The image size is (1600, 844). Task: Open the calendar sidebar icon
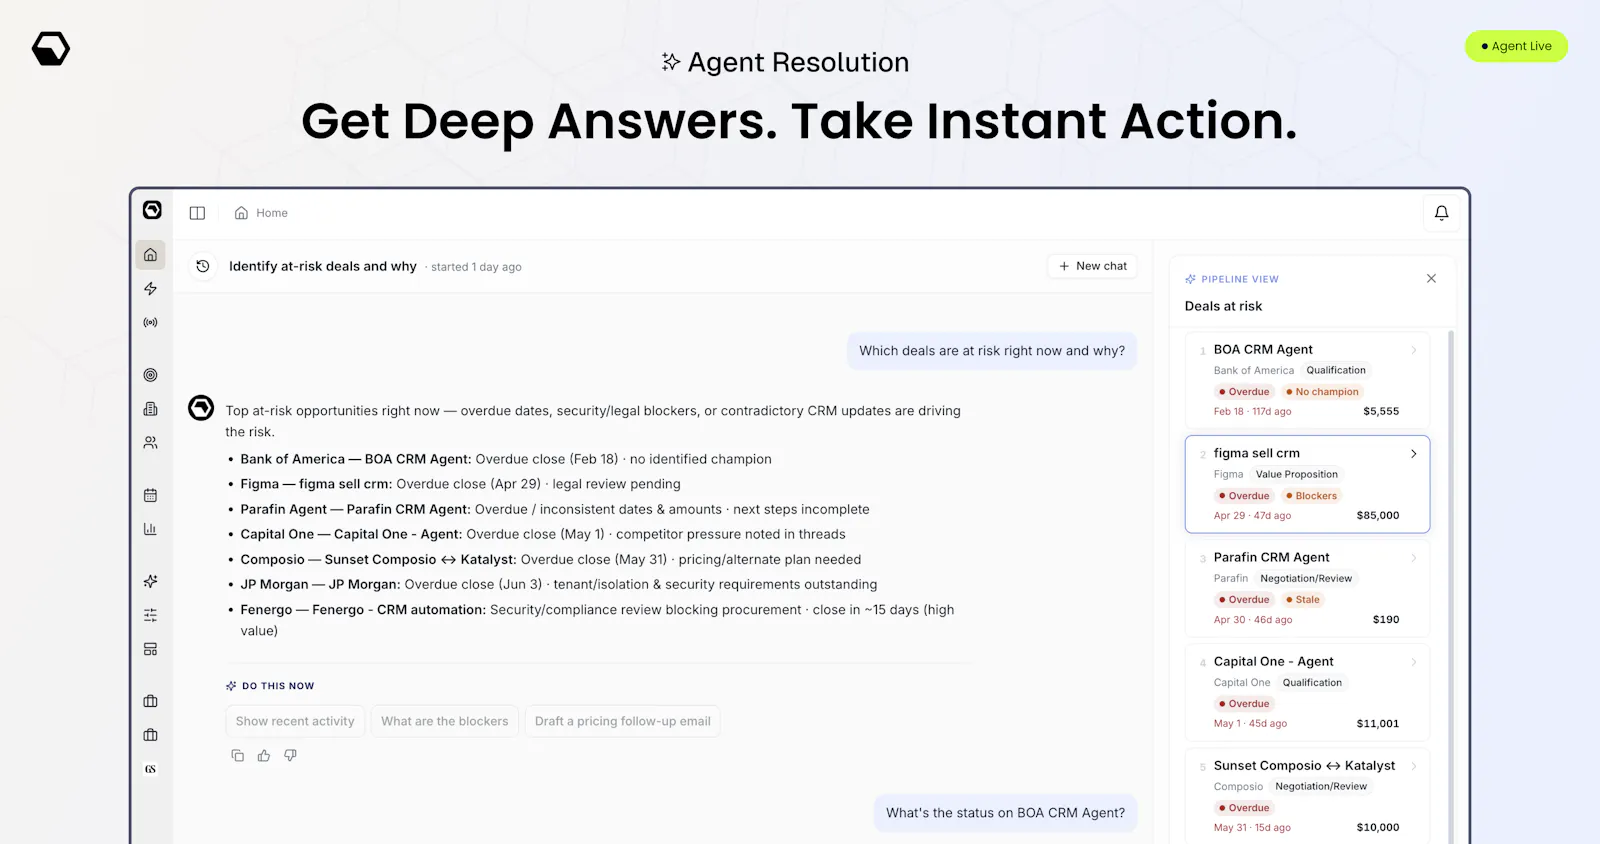click(x=151, y=495)
